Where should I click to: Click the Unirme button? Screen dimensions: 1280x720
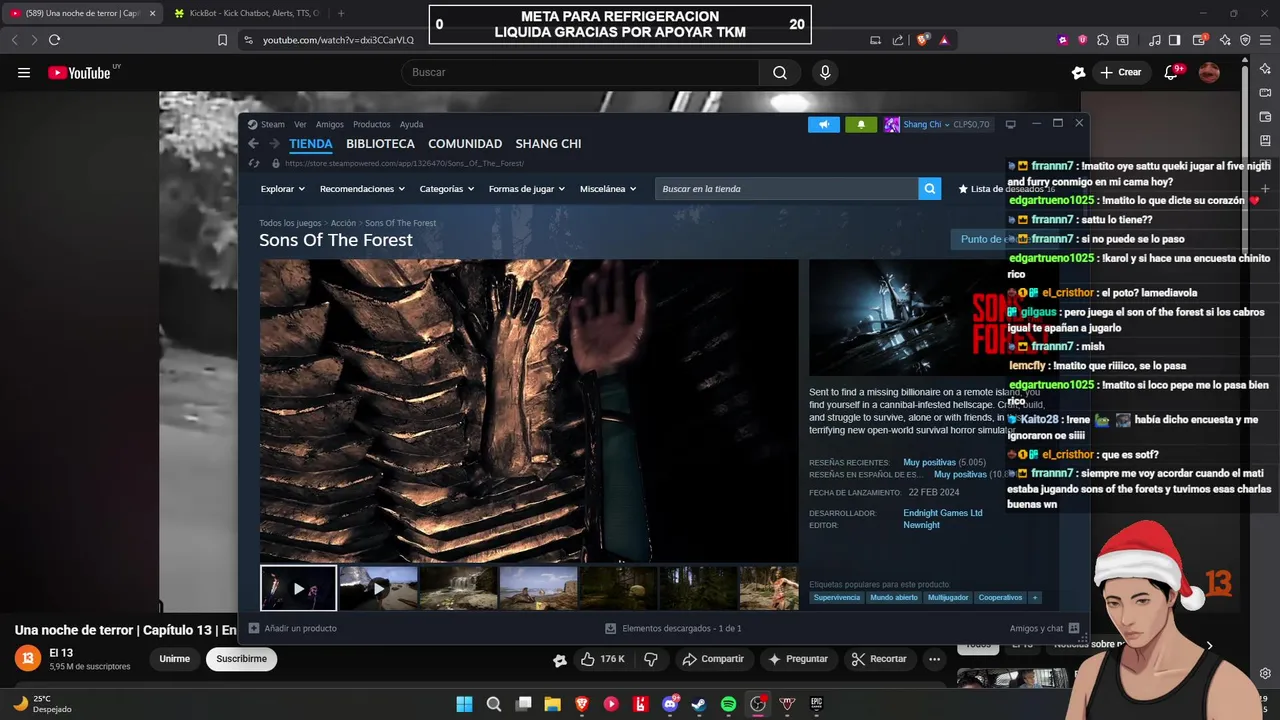pos(174,659)
